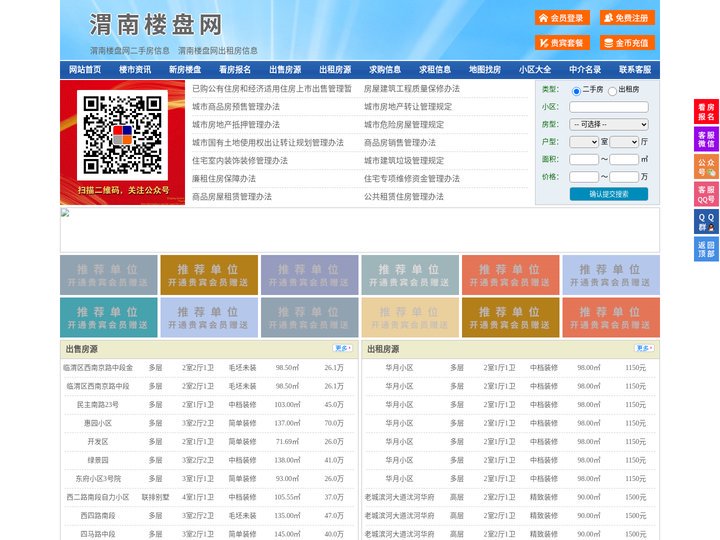Click the minimum 价格 input field
The height and width of the screenshot is (540, 720).
click(584, 177)
